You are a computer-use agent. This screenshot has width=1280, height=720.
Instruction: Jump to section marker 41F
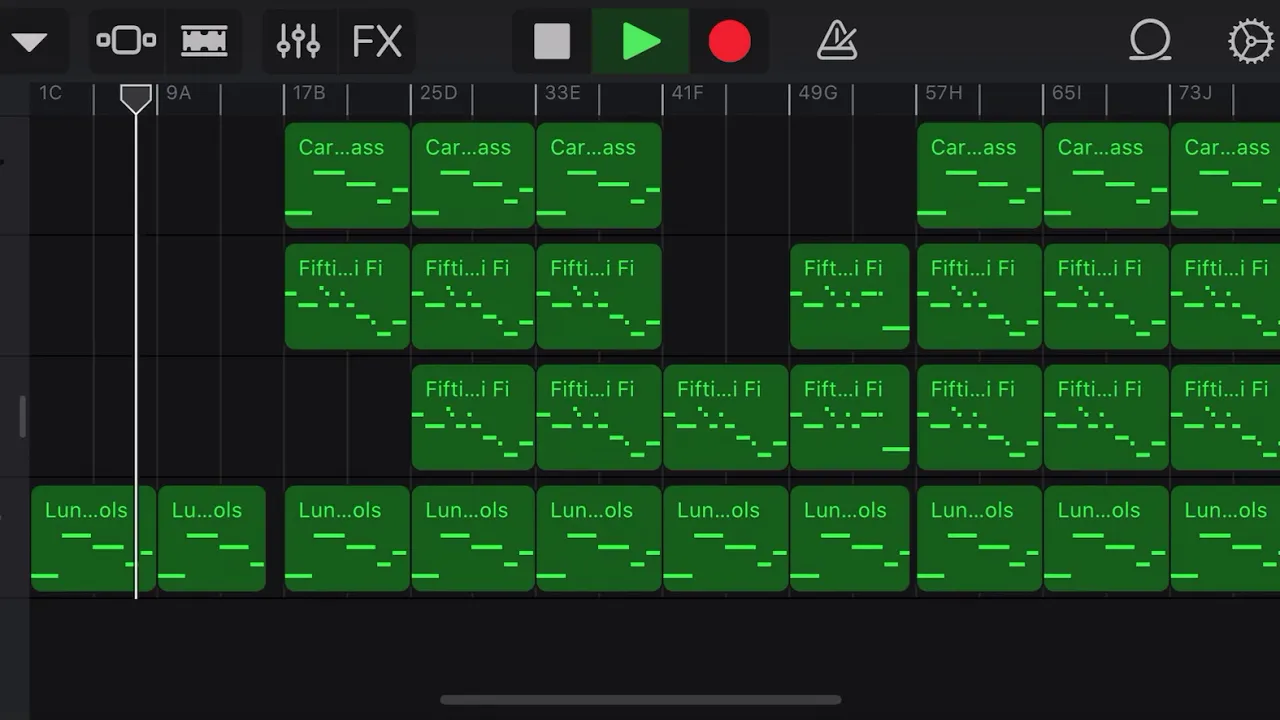pyautogui.click(x=687, y=93)
